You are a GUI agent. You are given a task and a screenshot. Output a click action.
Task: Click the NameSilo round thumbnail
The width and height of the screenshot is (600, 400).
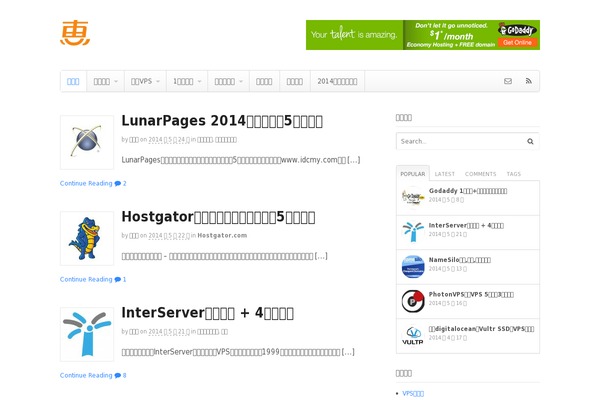413,266
